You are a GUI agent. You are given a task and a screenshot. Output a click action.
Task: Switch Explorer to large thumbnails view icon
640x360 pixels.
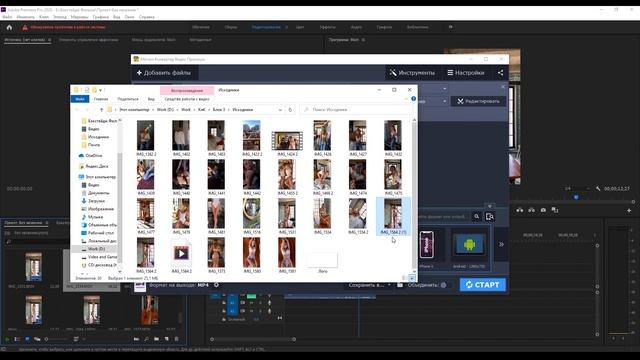click(412, 278)
